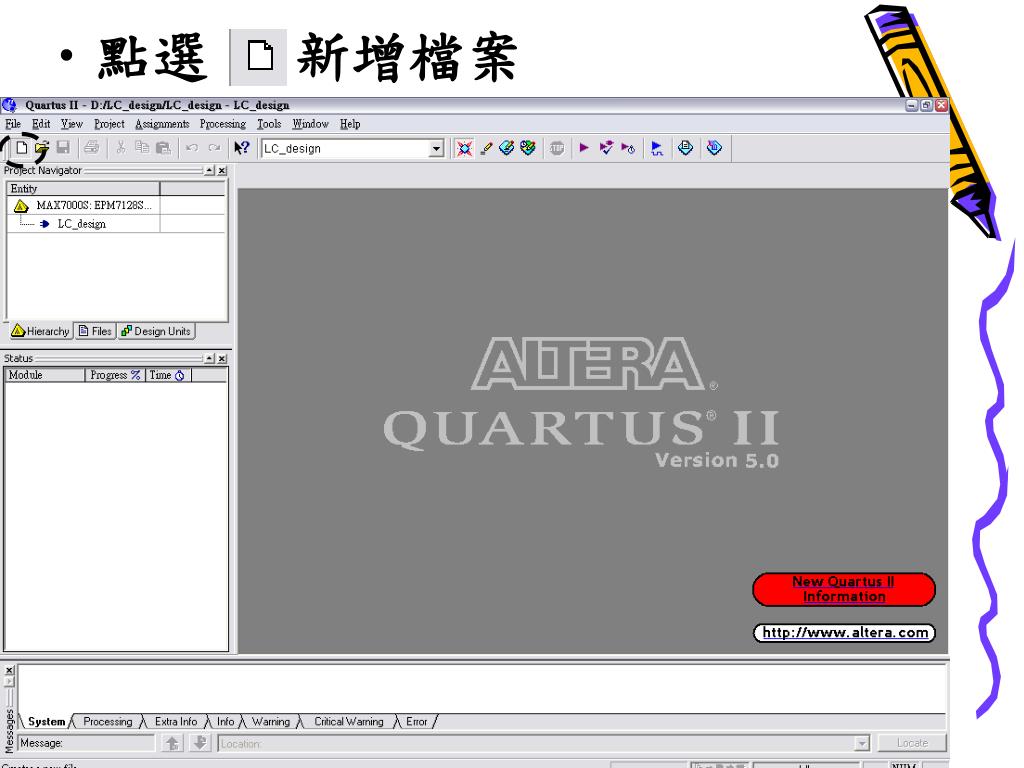1024x768 pixels.
Task: Close the Messages panel
Action: (x=9, y=670)
